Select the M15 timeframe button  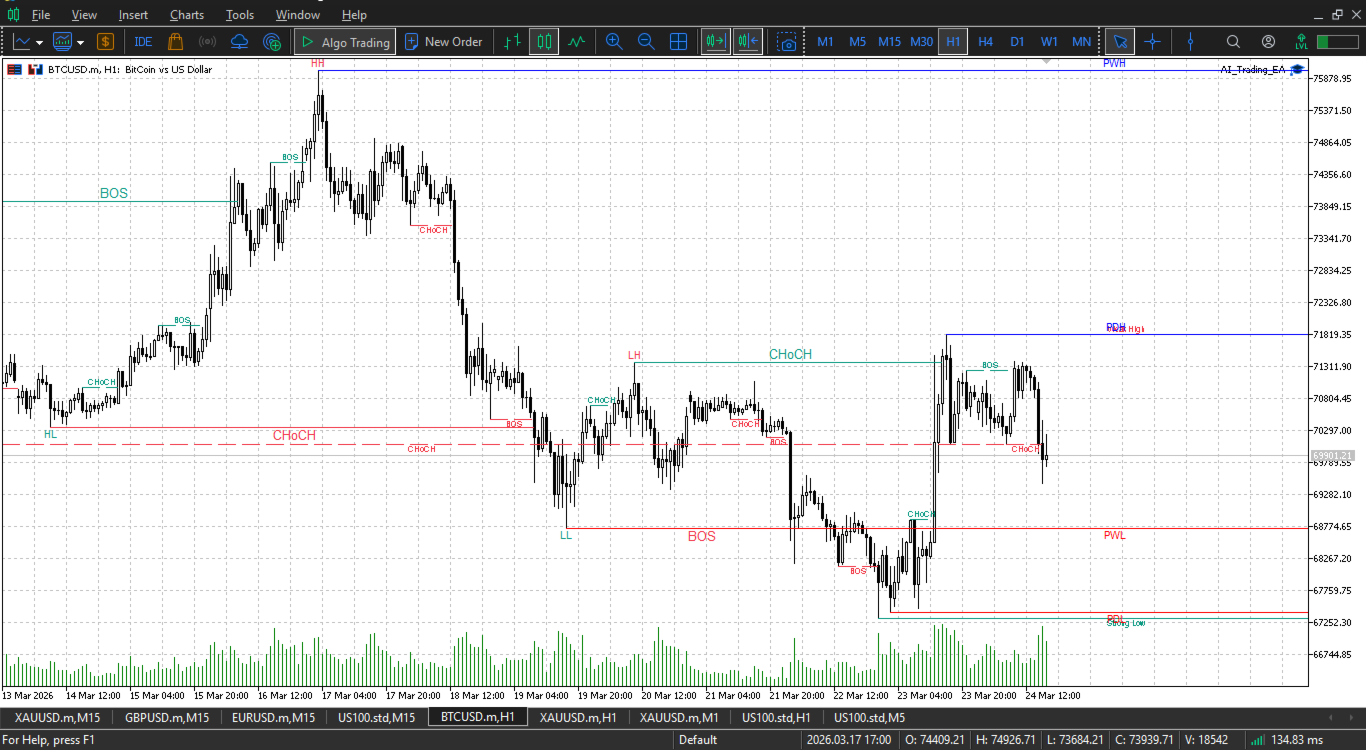pyautogui.click(x=889, y=42)
